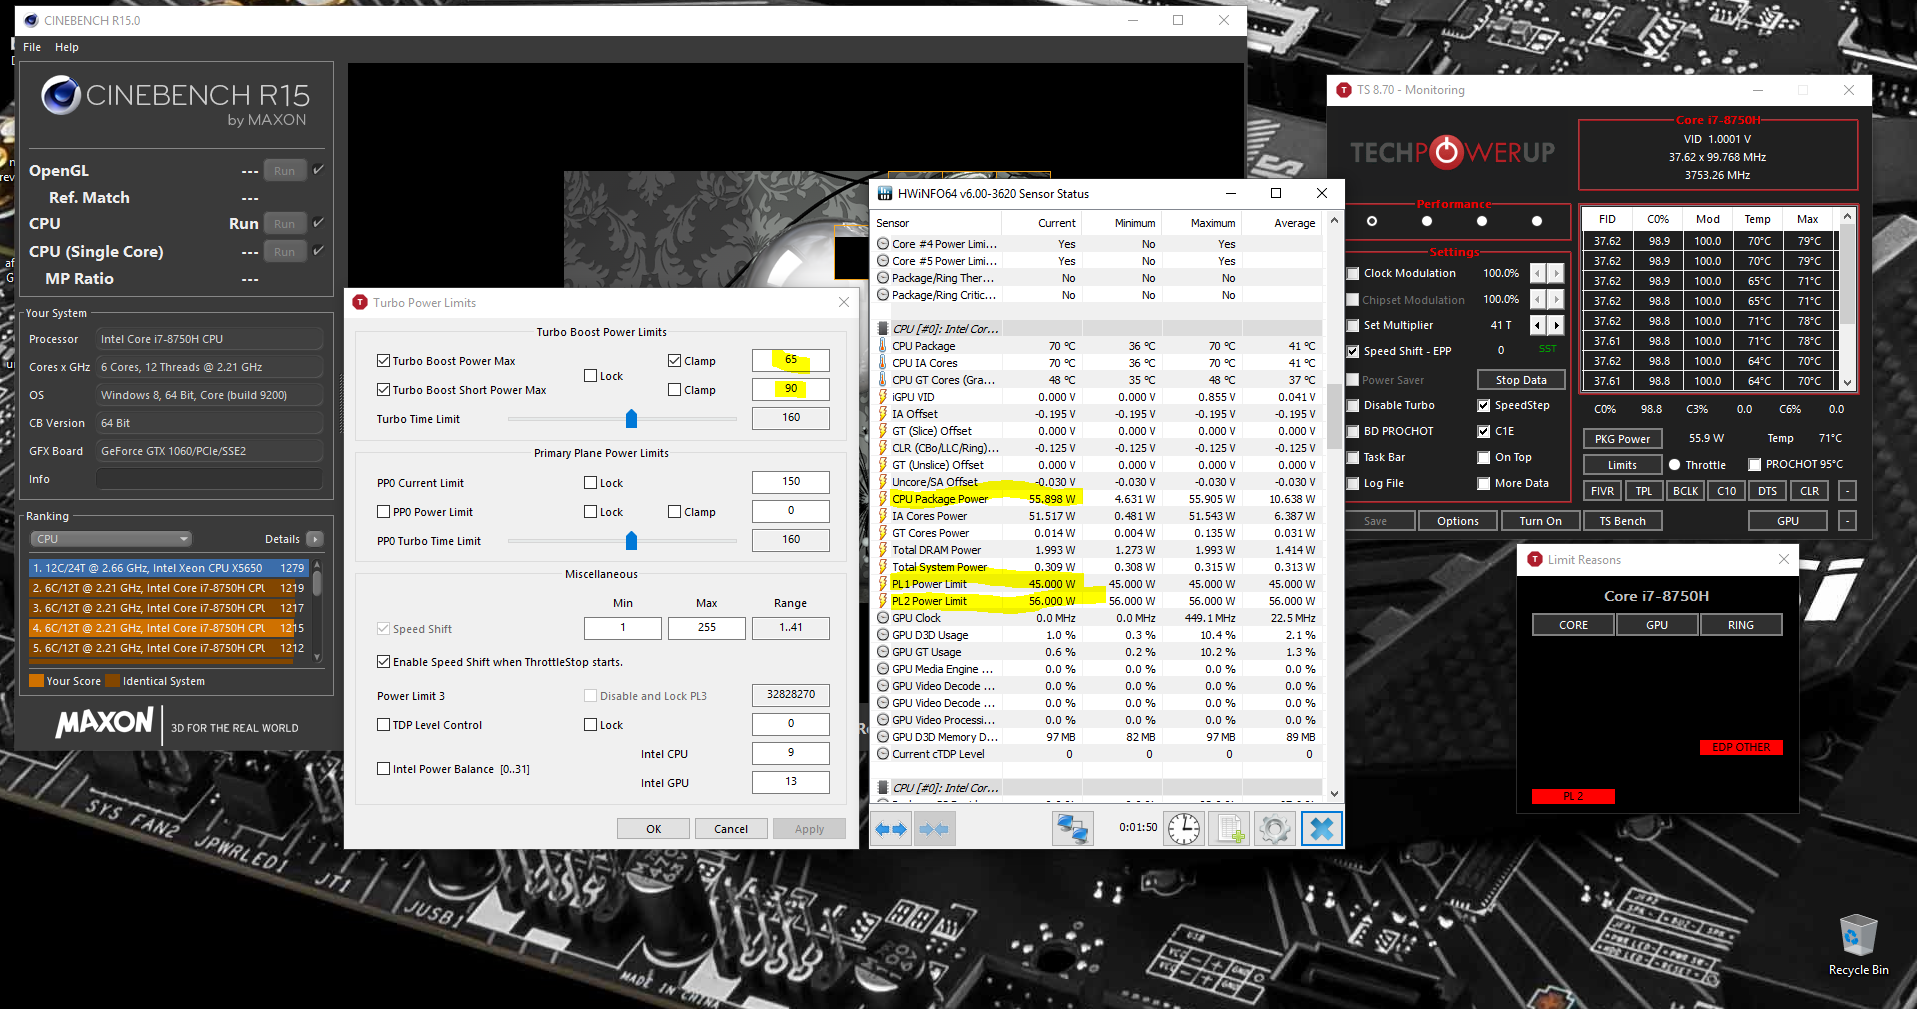Click HWiNFO expand layout arrows icon
The image size is (1917, 1009).
(x=891, y=829)
